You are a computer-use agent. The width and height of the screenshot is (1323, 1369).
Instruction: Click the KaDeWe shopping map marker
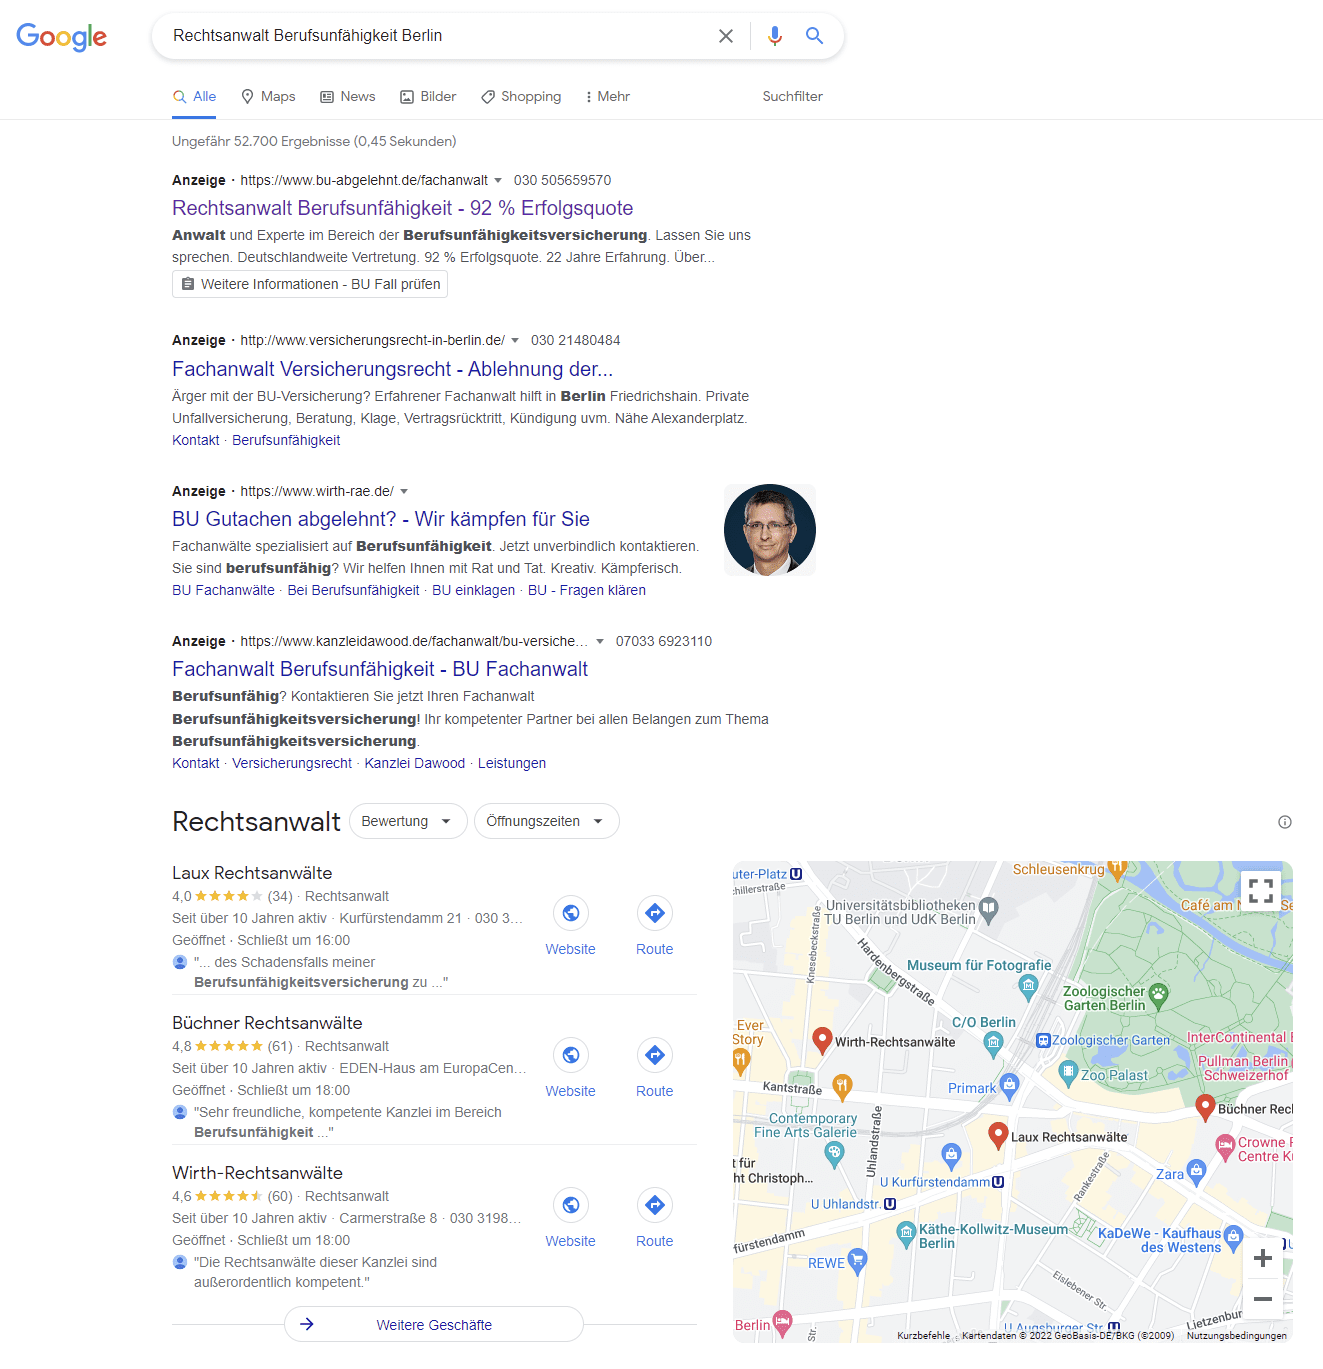1233,1236
